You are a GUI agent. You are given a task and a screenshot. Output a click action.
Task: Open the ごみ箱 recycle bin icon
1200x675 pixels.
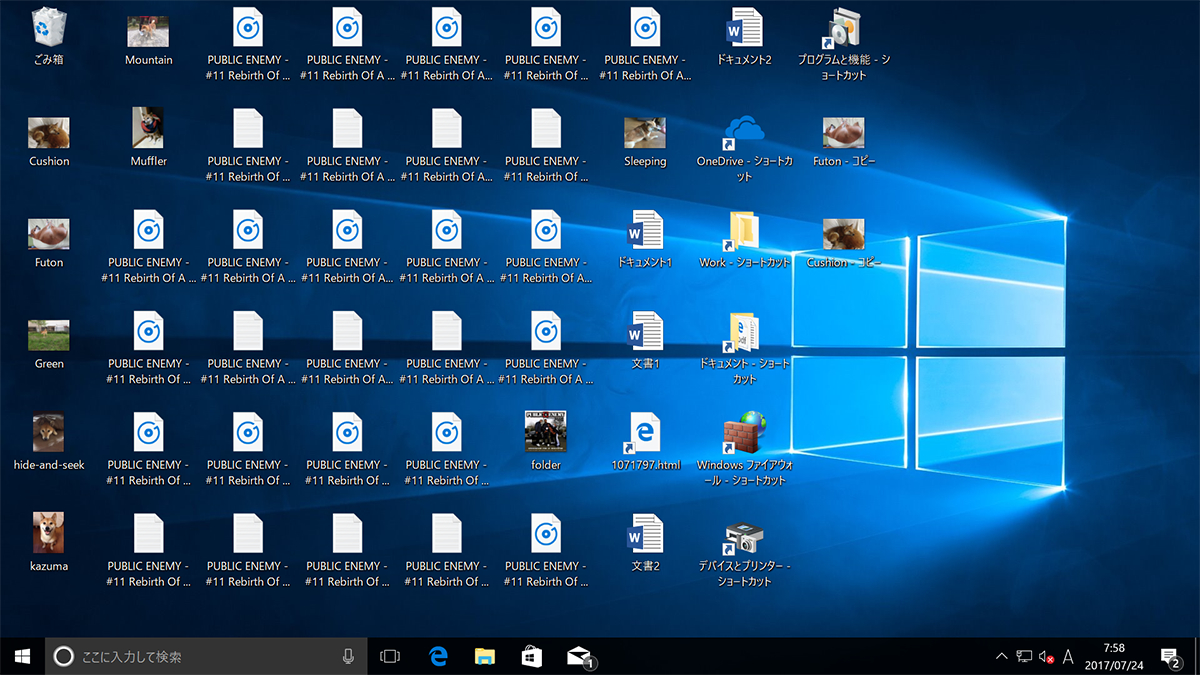point(48,29)
